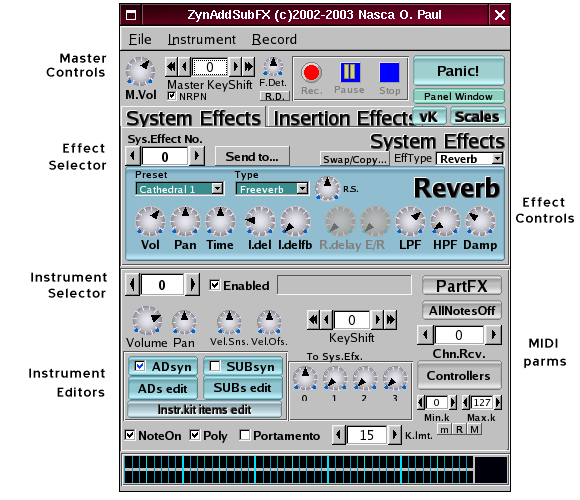The width and height of the screenshot is (580, 500).
Task: Switch to the Insertion Effects tab
Action: (x=340, y=118)
